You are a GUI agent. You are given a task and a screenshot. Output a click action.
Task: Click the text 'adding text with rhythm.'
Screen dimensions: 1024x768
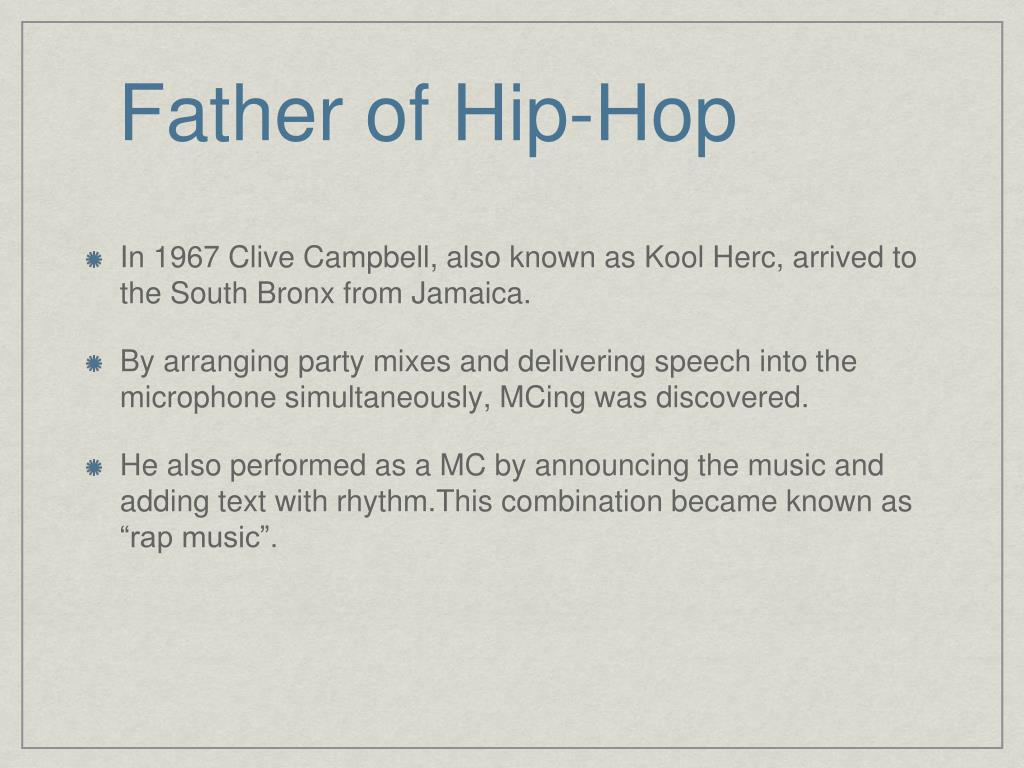click(x=277, y=502)
